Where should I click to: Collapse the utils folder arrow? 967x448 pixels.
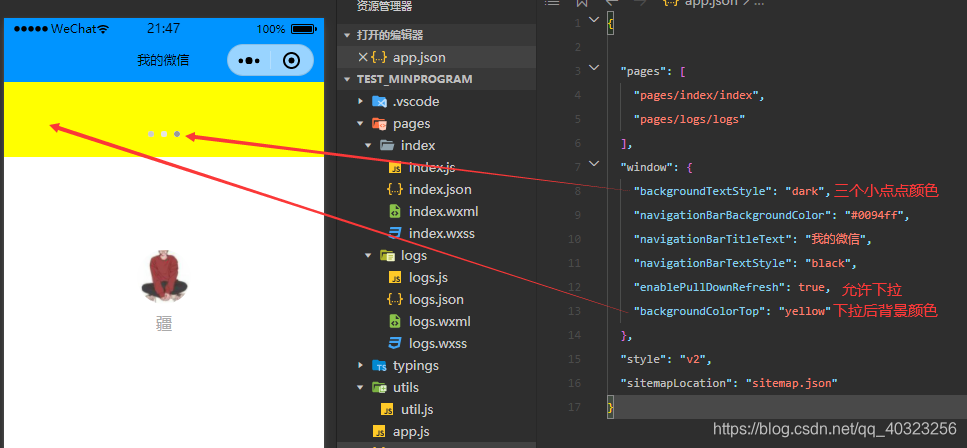pos(361,388)
